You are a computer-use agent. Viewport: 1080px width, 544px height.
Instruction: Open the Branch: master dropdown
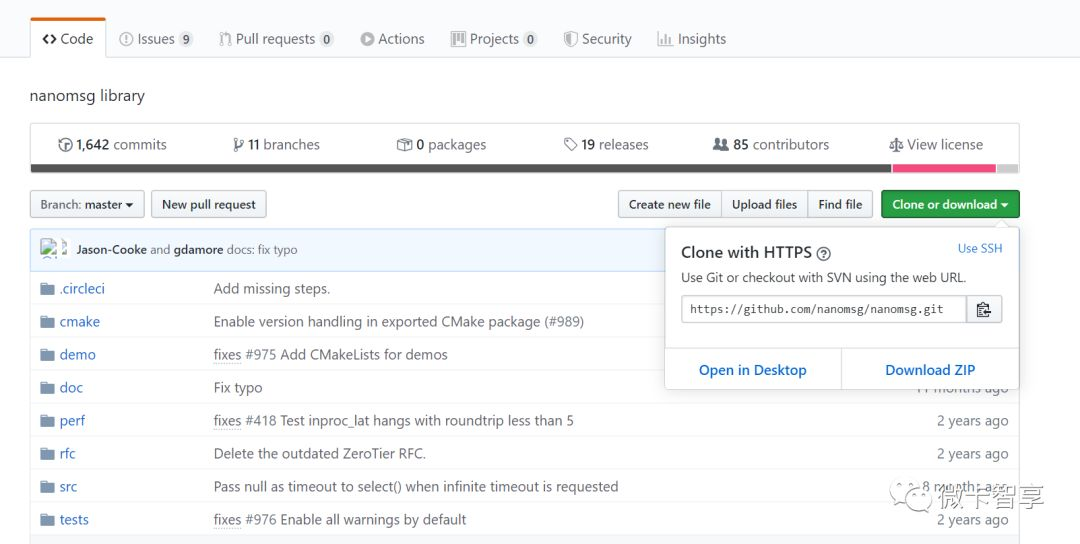[x=87, y=204]
